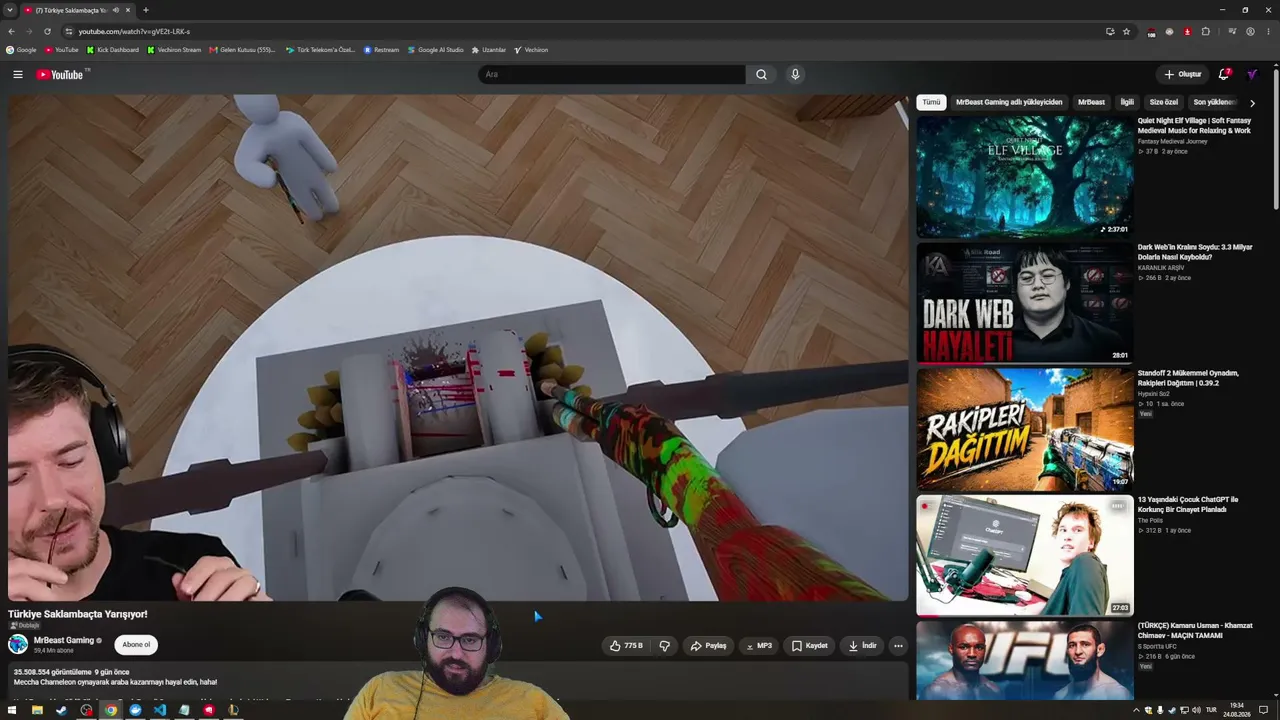This screenshot has width=1280, height=720.
Task: Open the Uzantılar bookmark
Action: point(489,50)
